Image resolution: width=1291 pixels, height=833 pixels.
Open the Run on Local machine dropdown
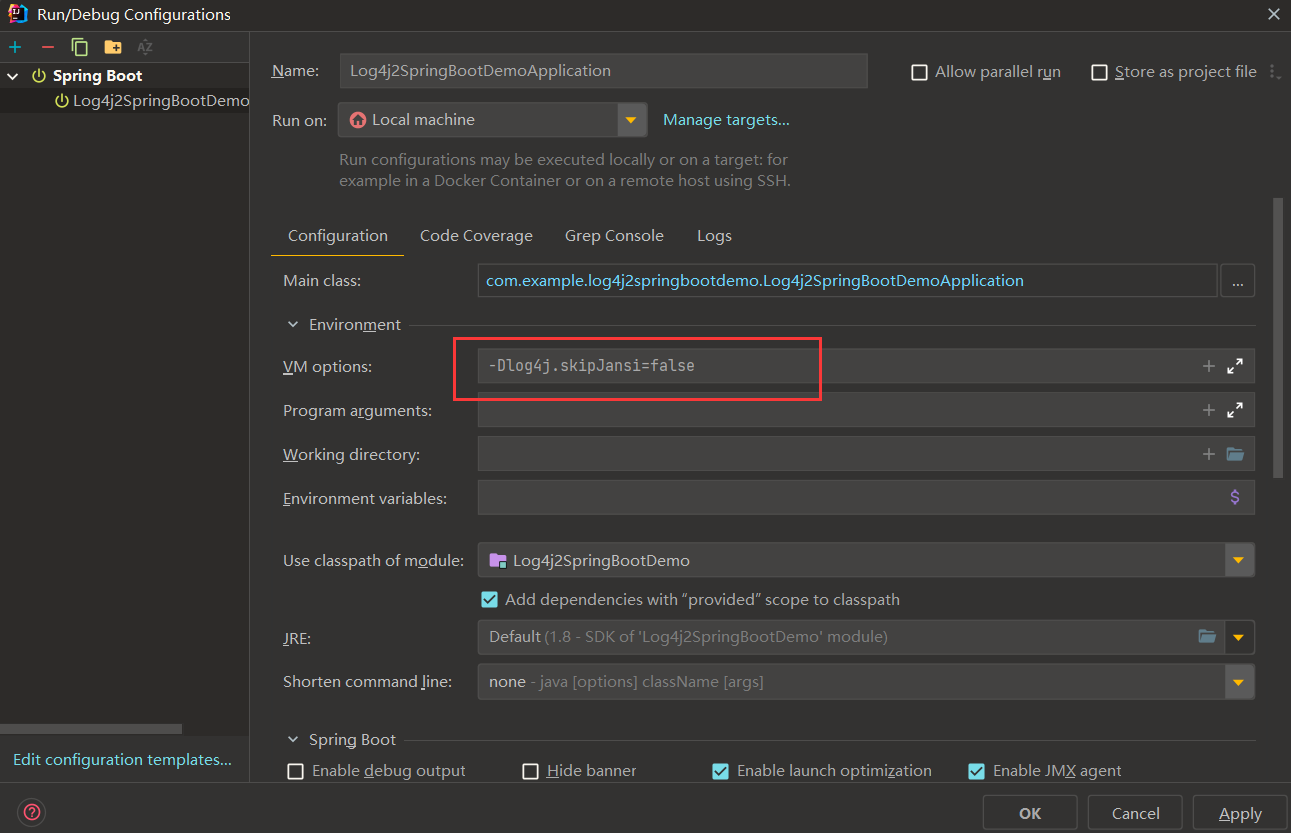click(x=630, y=120)
